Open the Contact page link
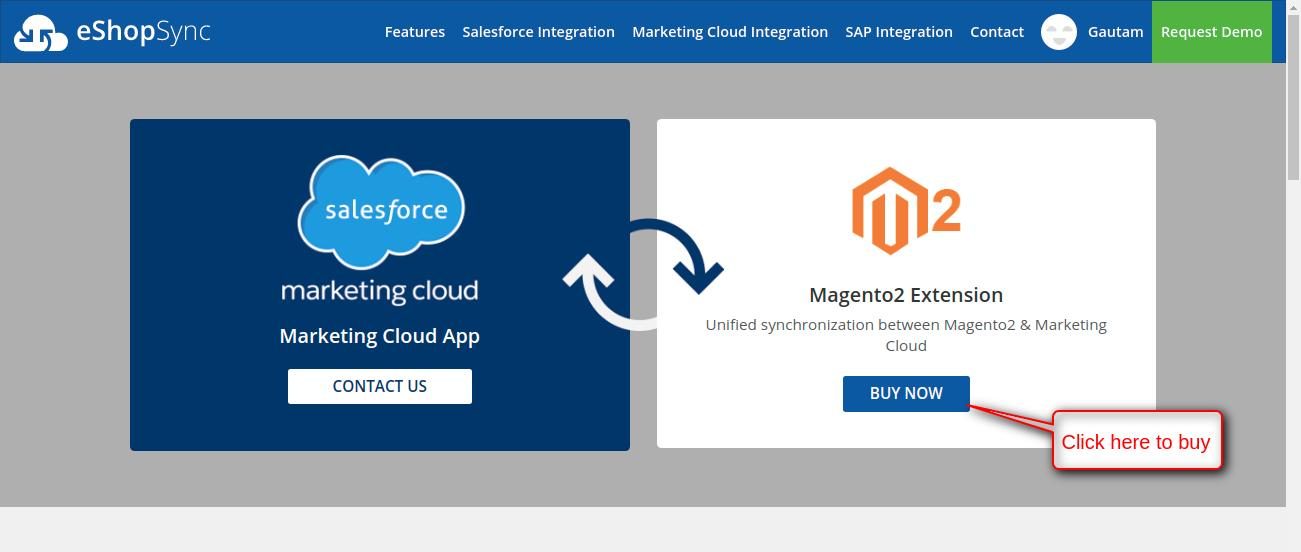The width and height of the screenshot is (1301, 552). 997,32
